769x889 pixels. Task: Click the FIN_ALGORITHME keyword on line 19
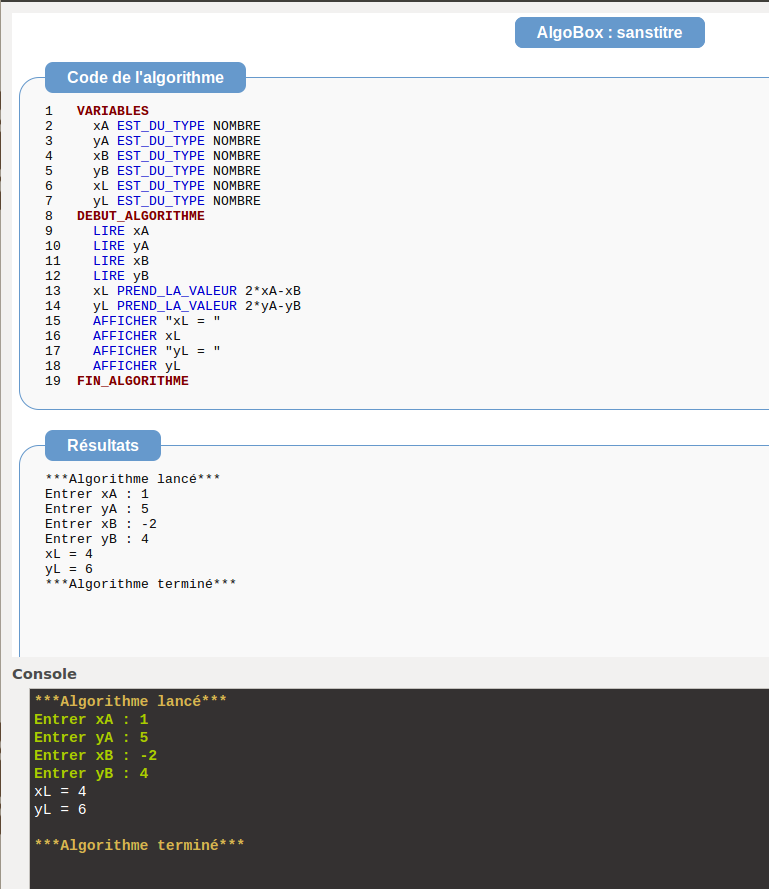coord(132,381)
